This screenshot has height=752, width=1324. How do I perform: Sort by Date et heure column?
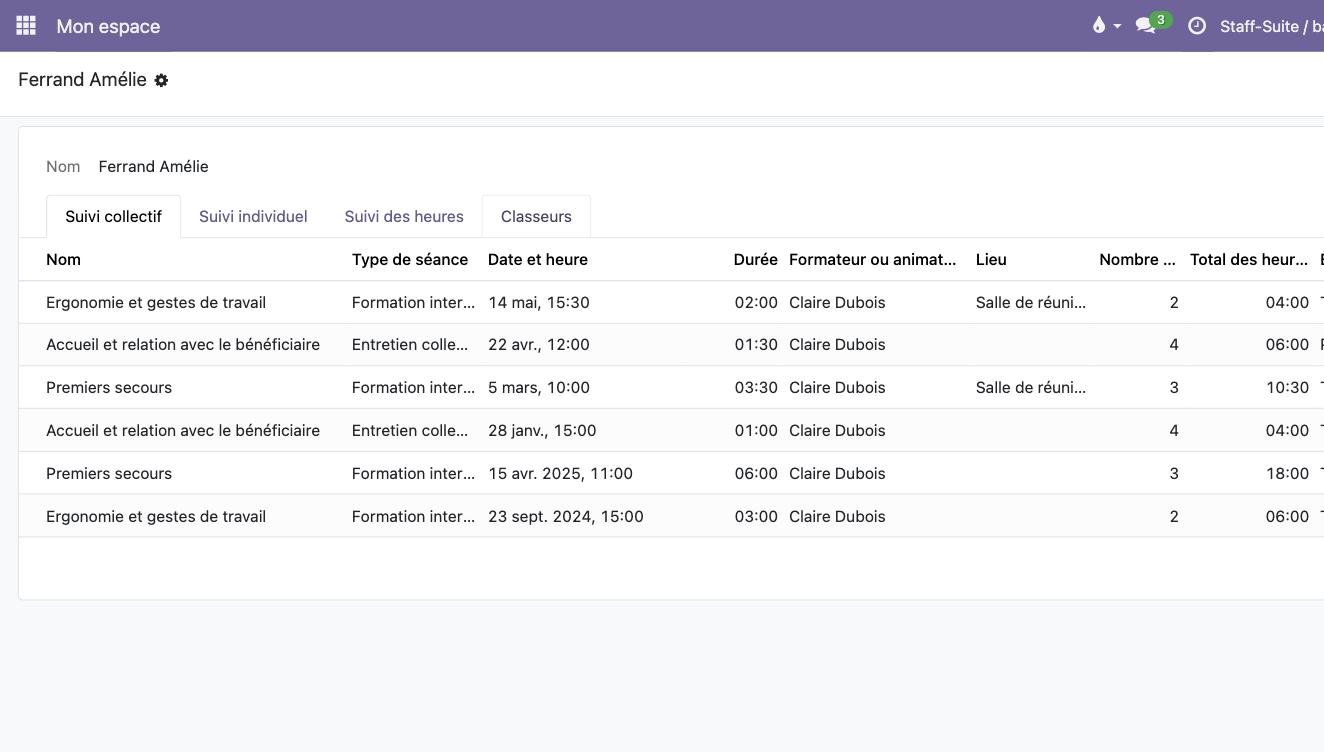pyautogui.click(x=538, y=259)
